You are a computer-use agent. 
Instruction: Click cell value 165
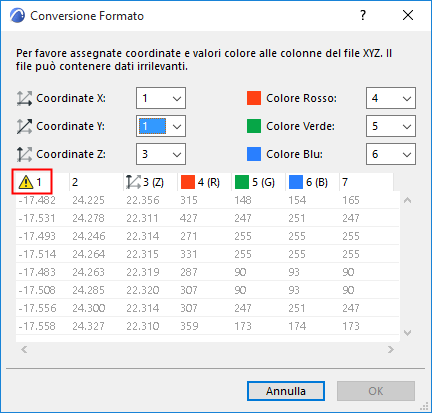pyautogui.click(x=351, y=200)
